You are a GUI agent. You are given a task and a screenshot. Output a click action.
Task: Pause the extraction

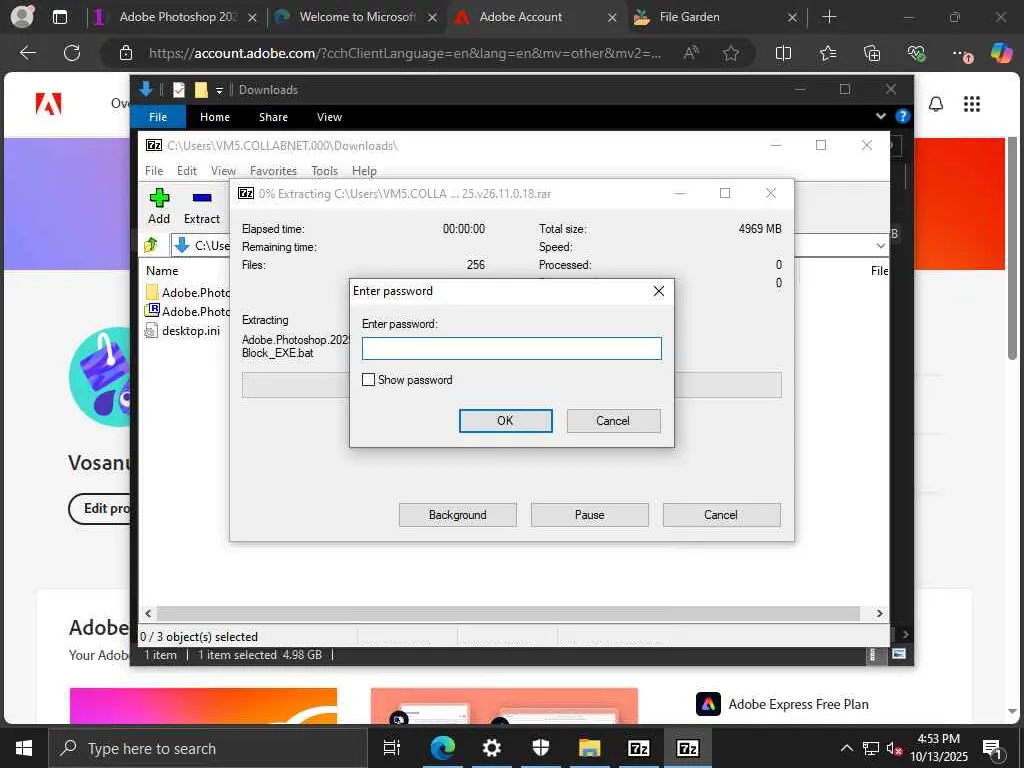coord(589,515)
